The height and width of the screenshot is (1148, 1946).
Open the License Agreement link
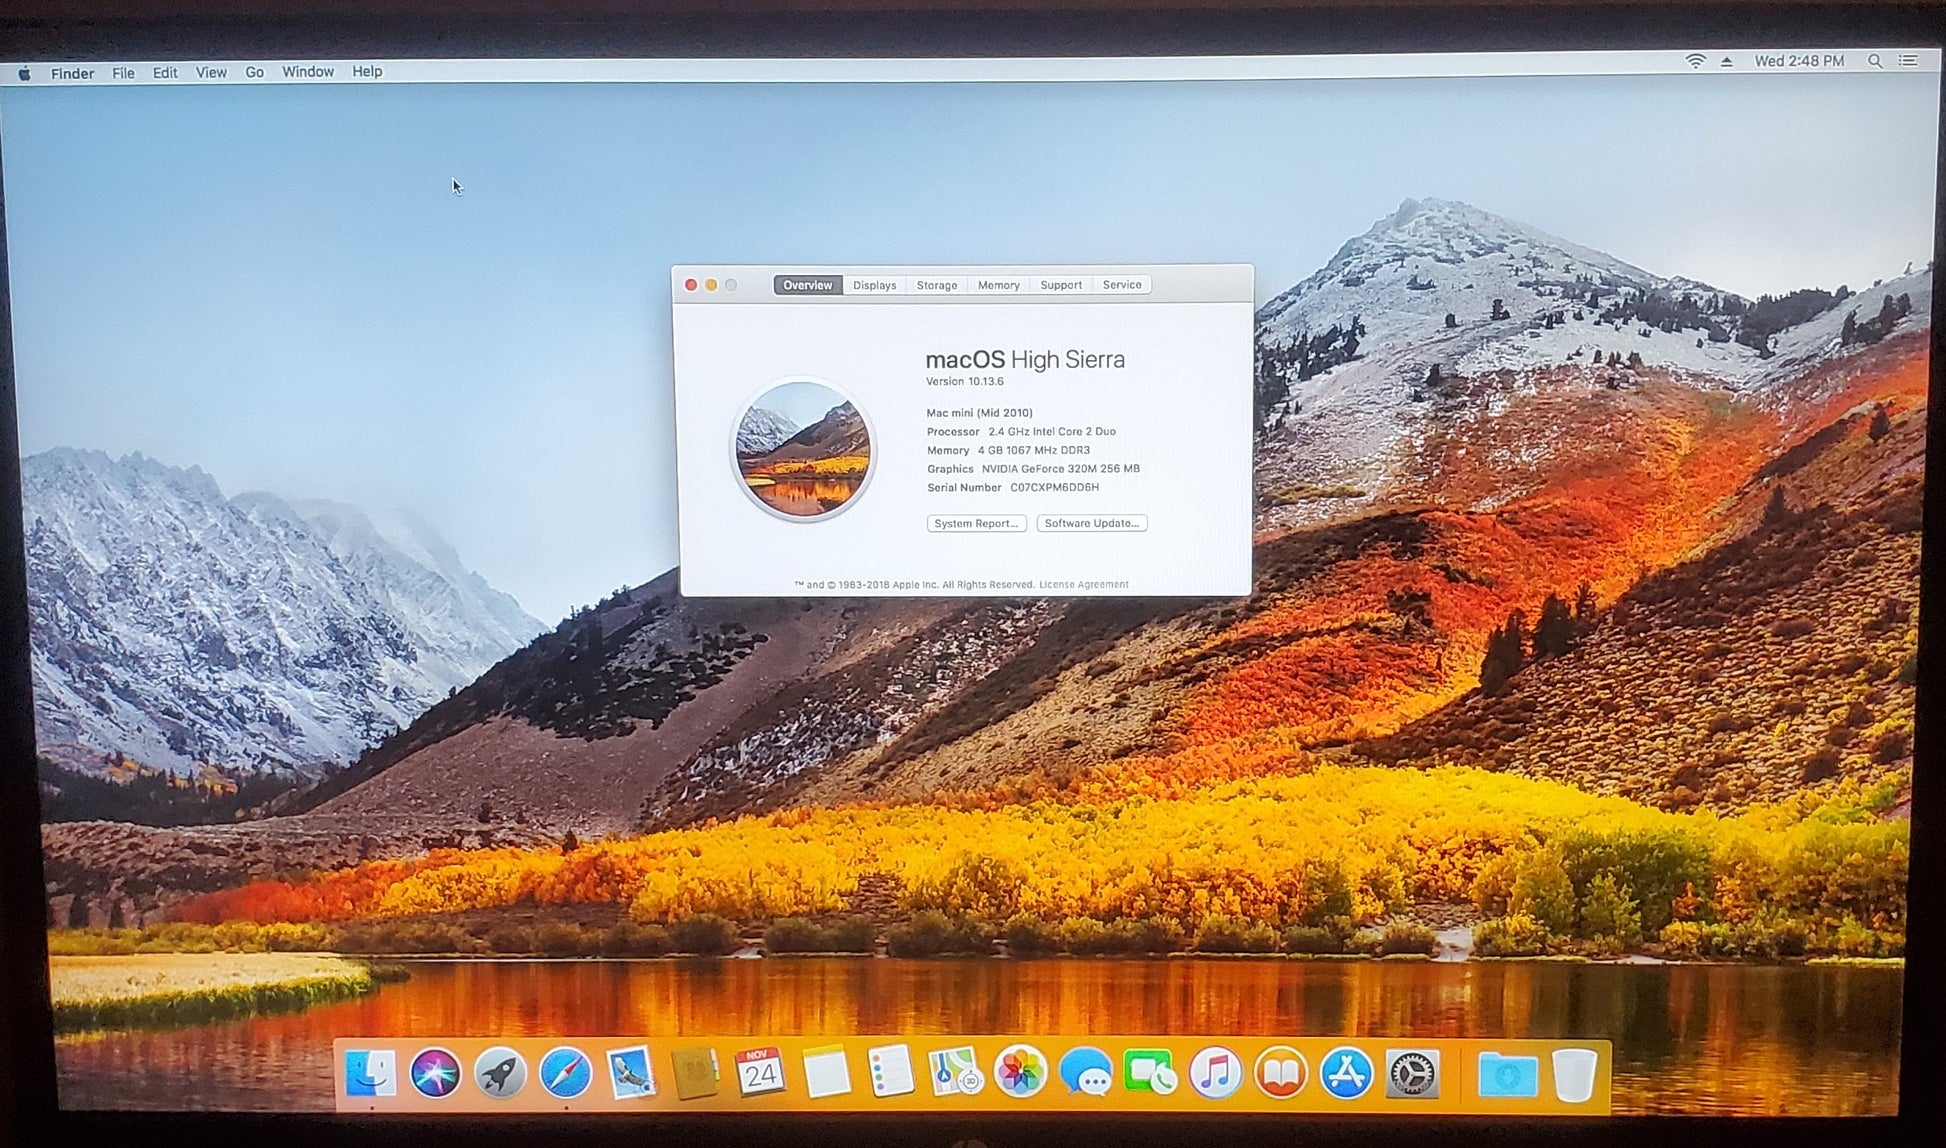tap(1083, 585)
